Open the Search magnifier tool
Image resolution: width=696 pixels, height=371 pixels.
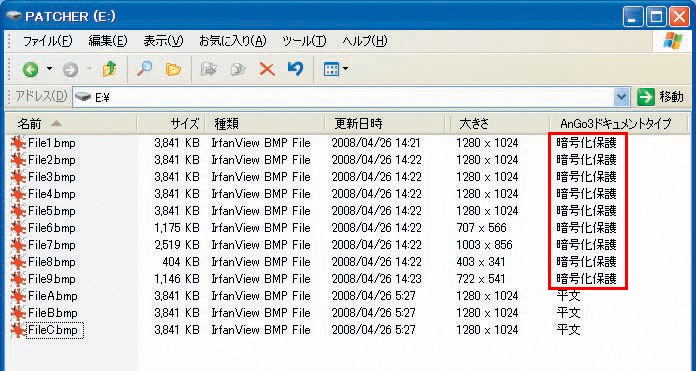144,69
